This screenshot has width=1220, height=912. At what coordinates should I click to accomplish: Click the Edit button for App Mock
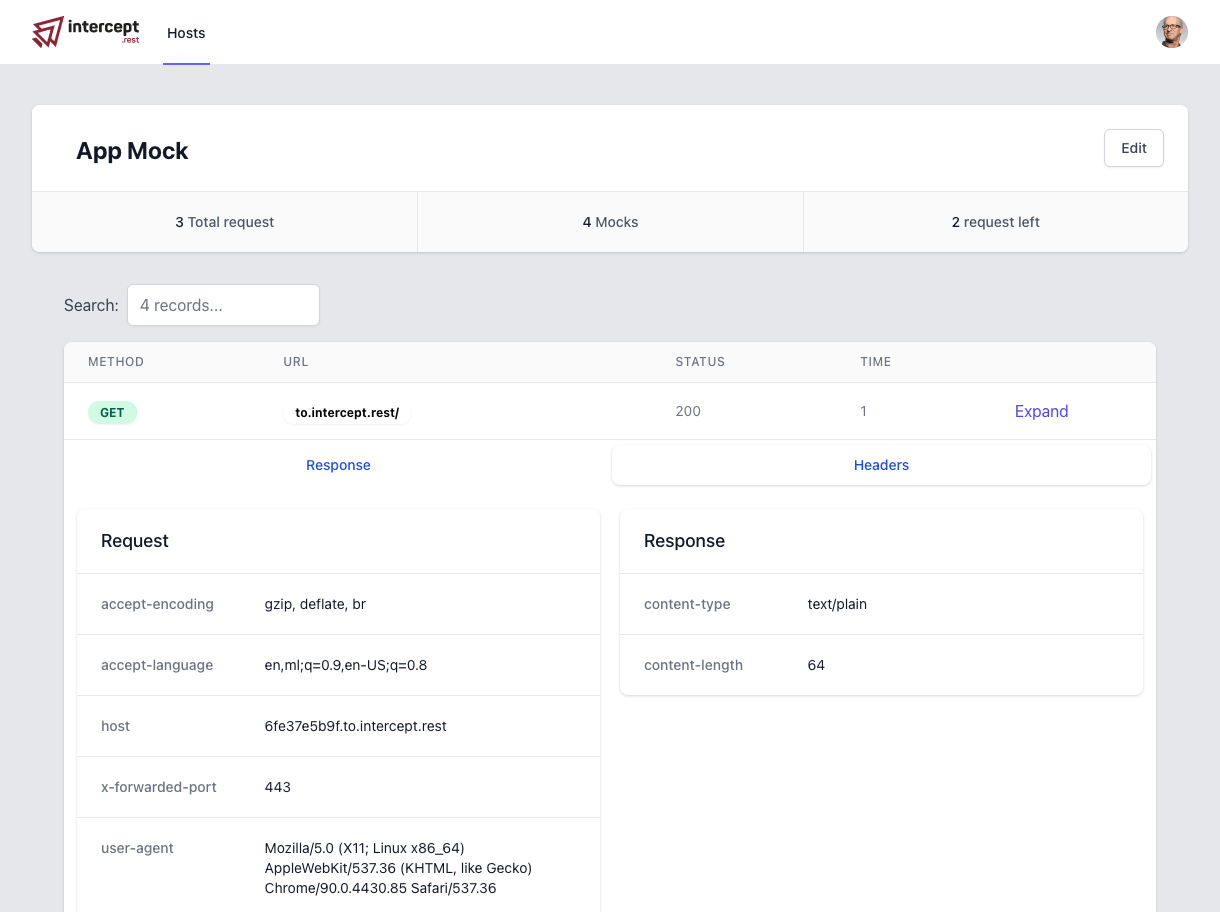pos(1133,147)
